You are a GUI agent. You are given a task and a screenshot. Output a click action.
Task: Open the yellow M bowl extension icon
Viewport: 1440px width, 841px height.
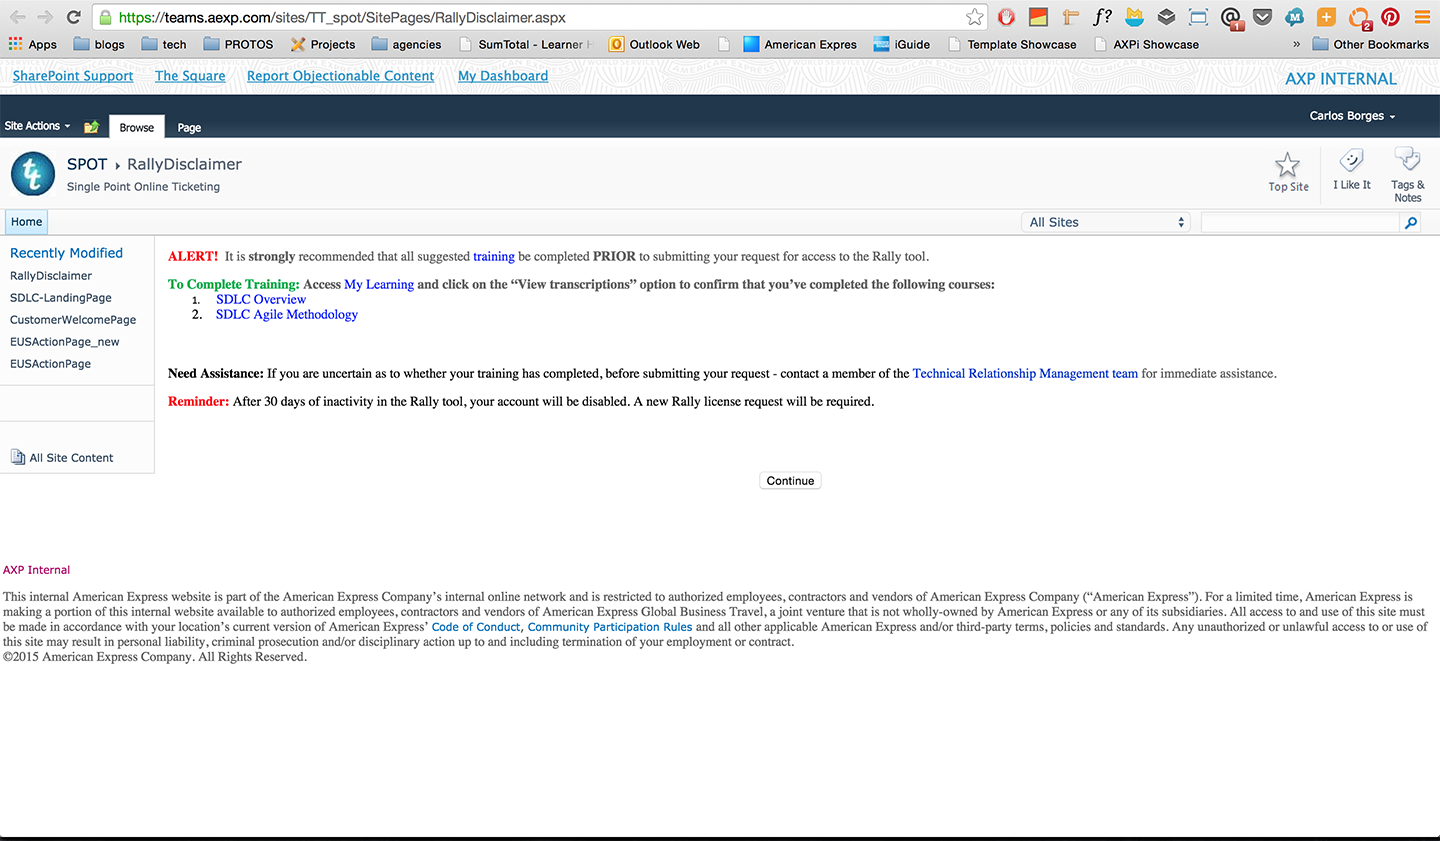tap(1134, 17)
